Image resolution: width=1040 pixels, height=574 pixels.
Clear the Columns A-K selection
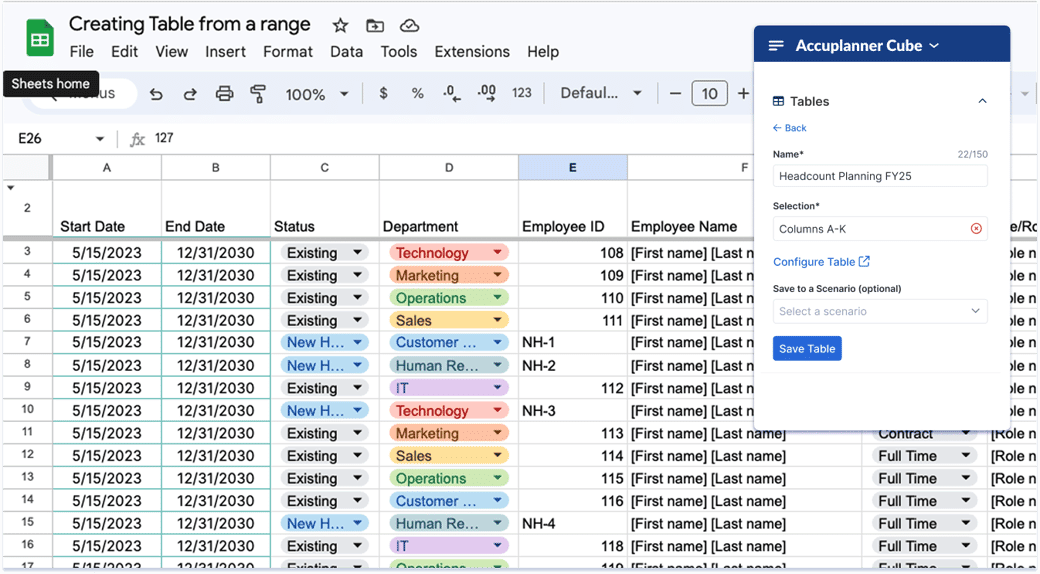pos(976,228)
